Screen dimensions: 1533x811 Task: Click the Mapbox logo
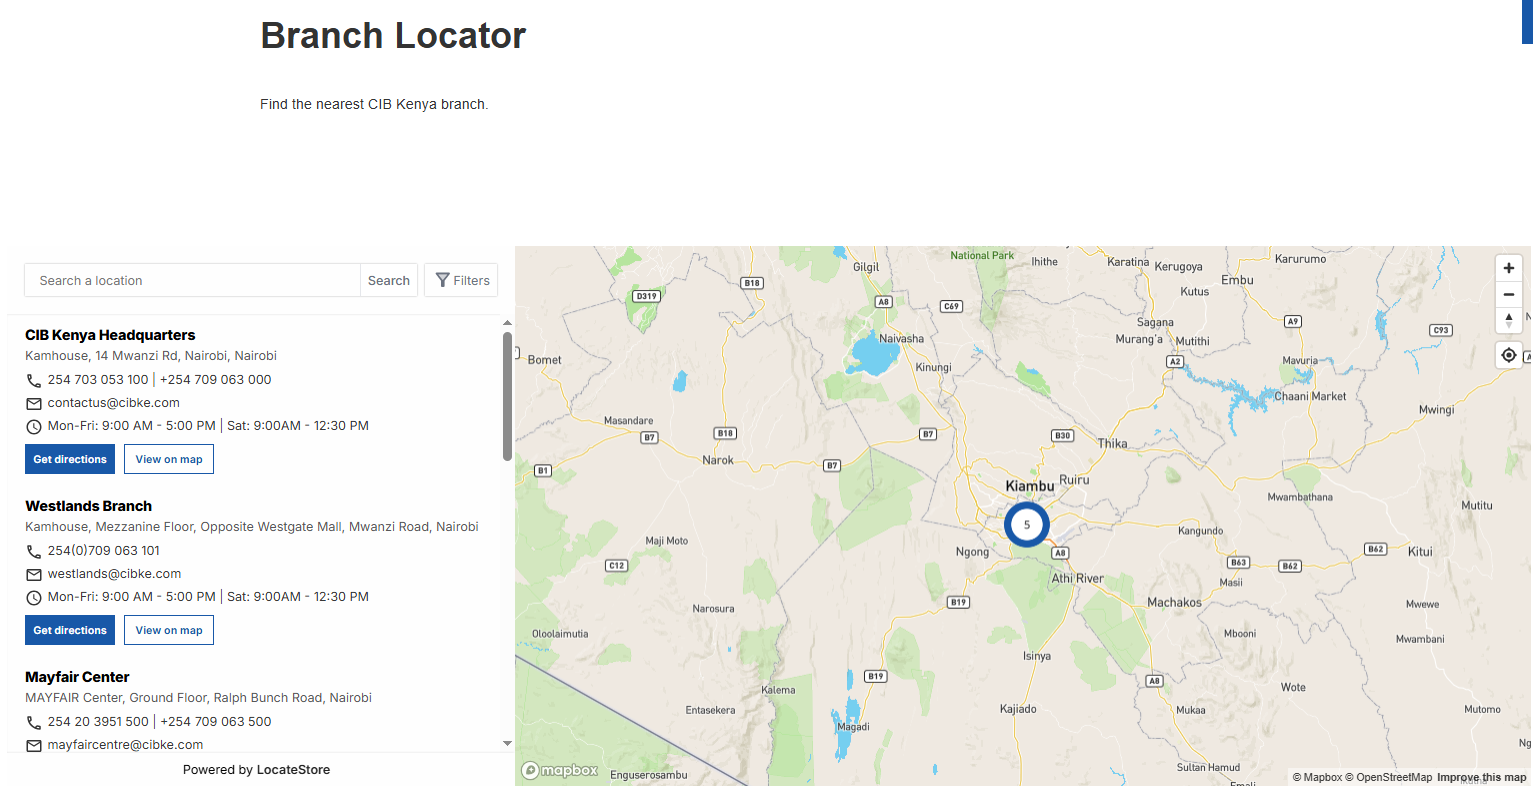pos(560,770)
